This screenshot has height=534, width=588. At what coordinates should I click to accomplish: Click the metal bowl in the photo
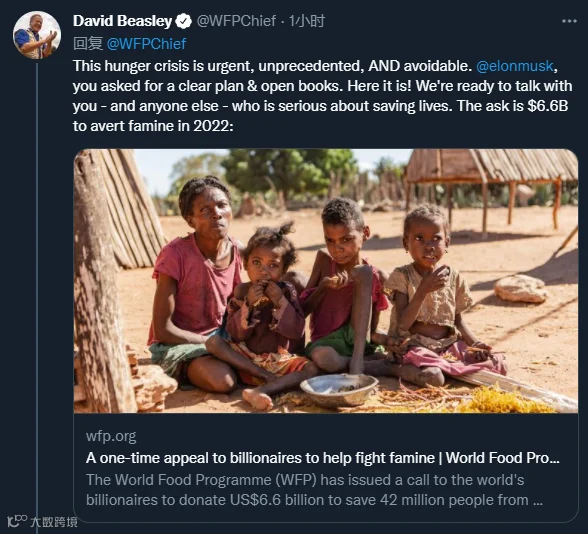pyautogui.click(x=339, y=390)
